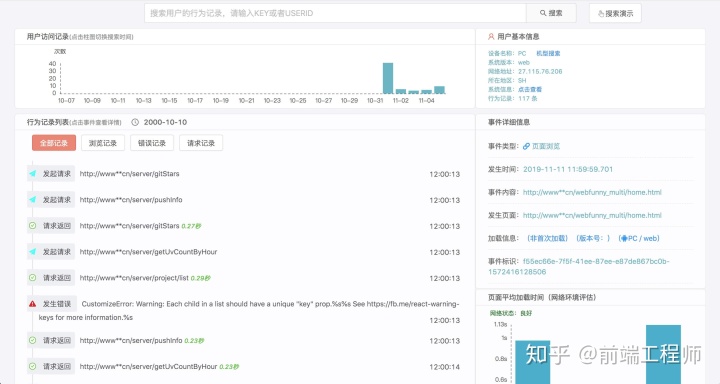Click the clock icon beside 2000-10-10

pyautogui.click(x=135, y=122)
